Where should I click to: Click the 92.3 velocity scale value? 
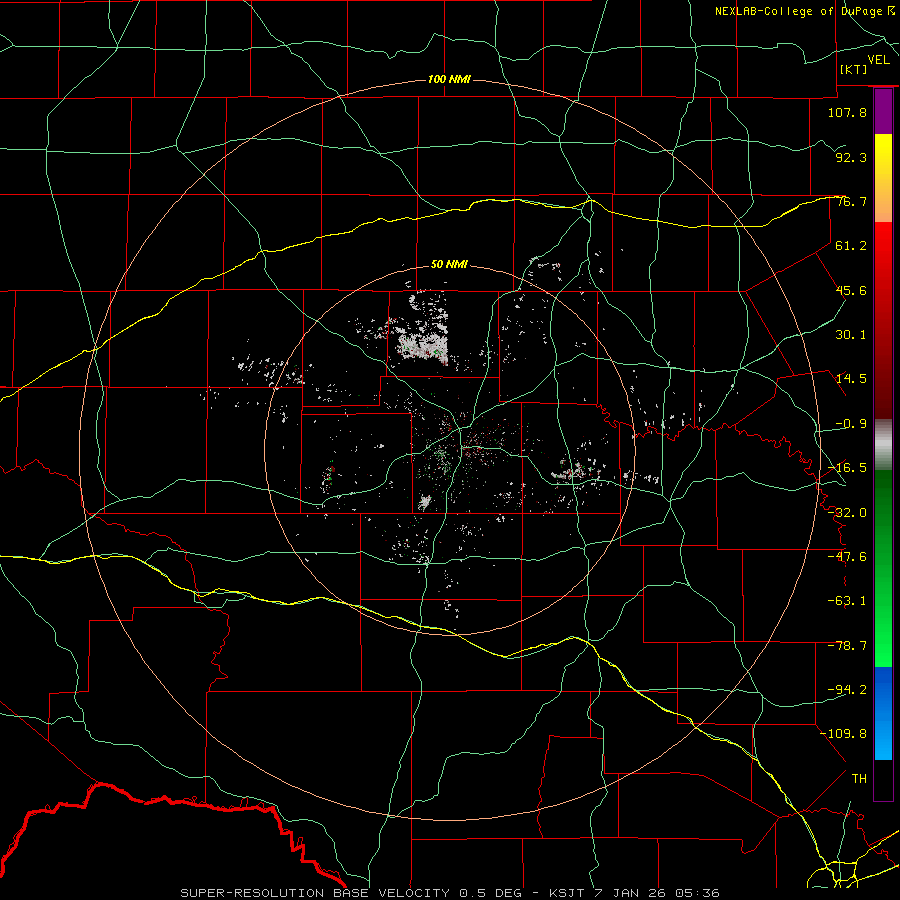coord(851,157)
